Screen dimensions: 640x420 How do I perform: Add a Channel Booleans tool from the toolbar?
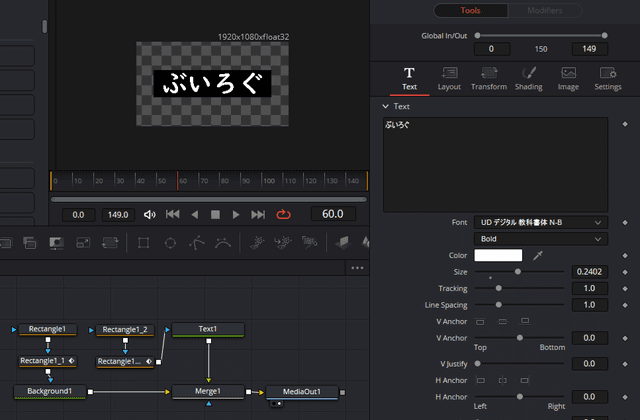coord(29,243)
